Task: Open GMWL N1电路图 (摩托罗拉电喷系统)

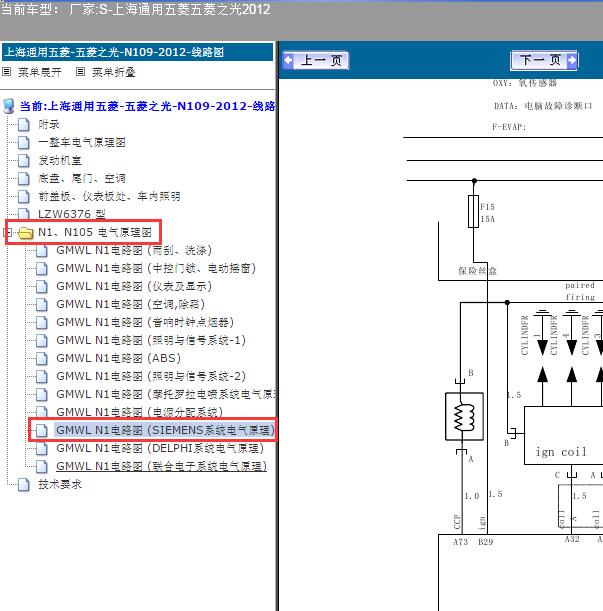Action: tap(166, 394)
